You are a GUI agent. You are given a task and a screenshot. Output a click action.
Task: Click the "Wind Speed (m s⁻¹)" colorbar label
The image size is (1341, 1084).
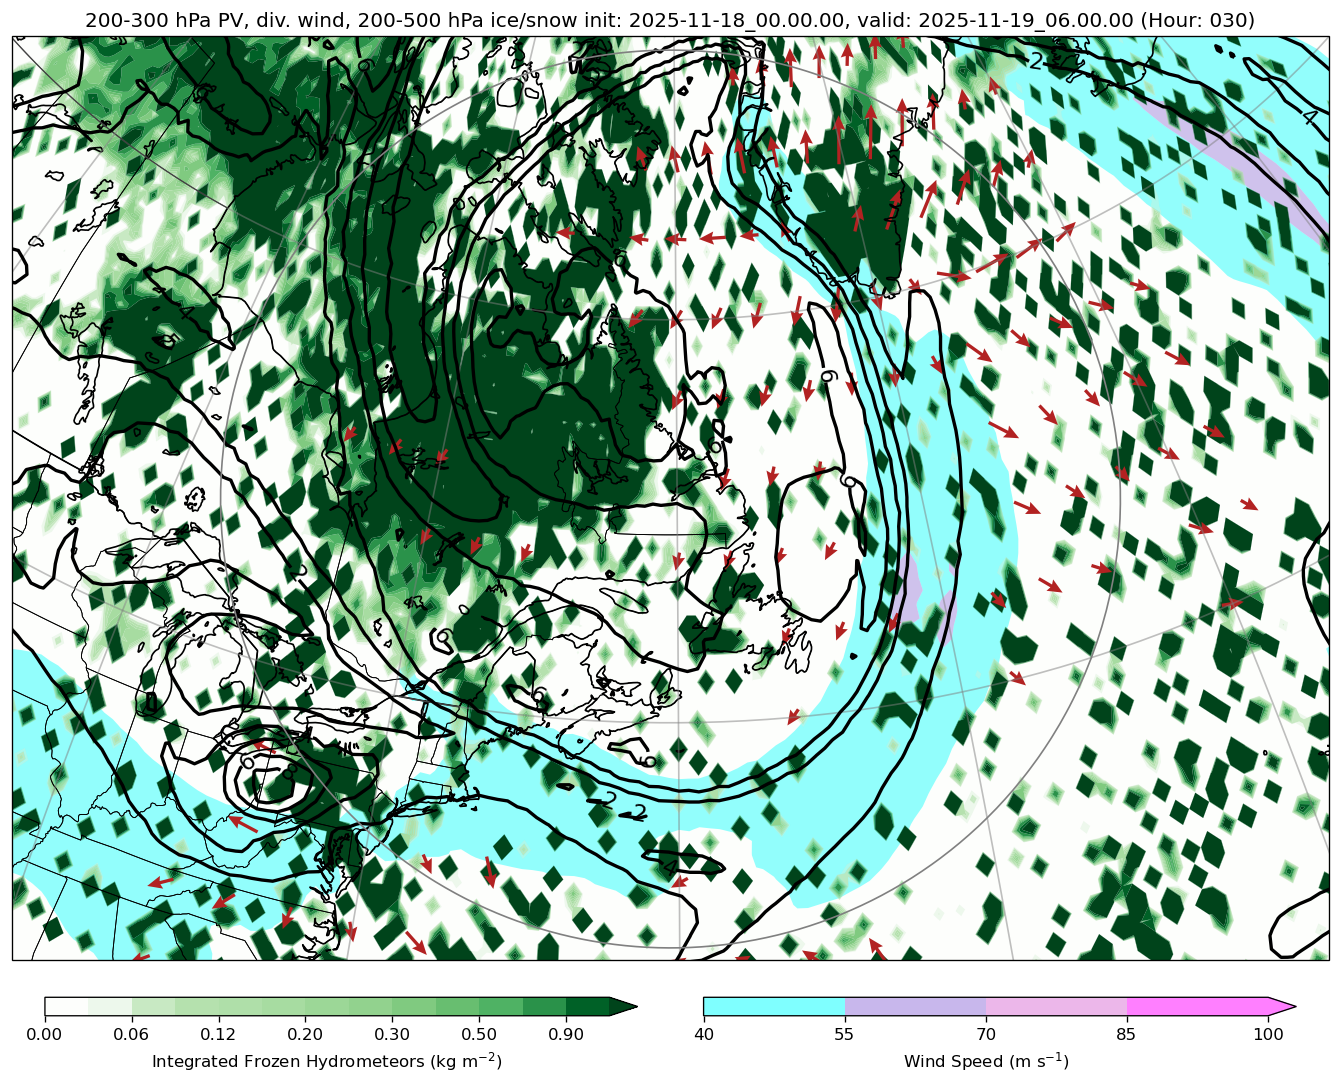click(986, 1061)
